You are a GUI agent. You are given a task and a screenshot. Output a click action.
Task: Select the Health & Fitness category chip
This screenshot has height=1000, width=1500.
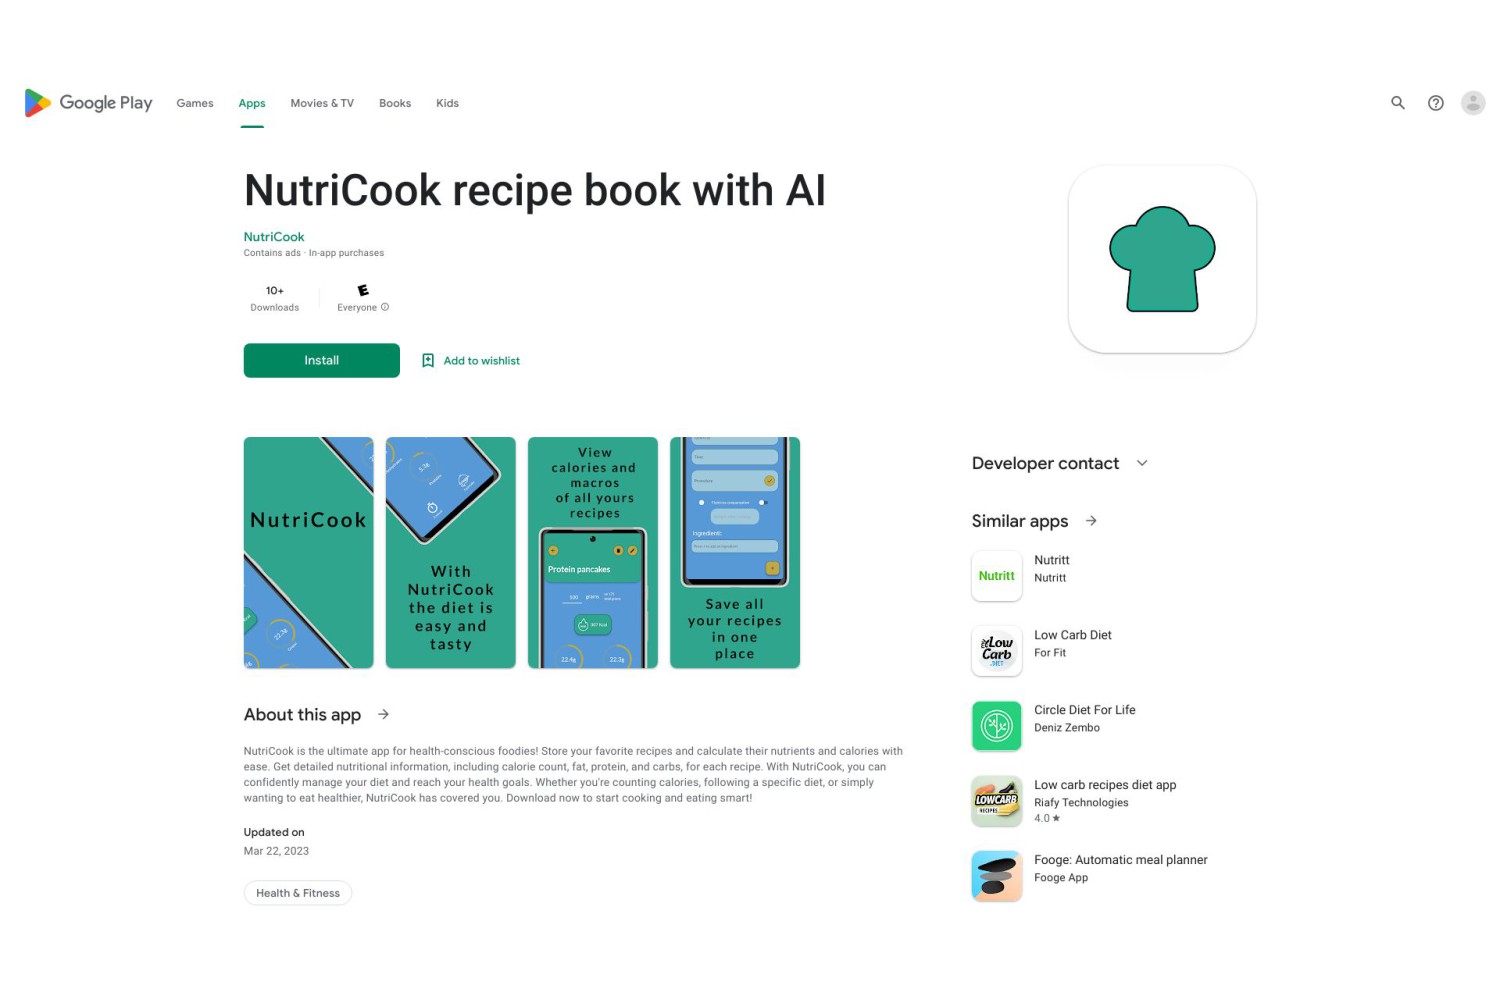point(298,893)
